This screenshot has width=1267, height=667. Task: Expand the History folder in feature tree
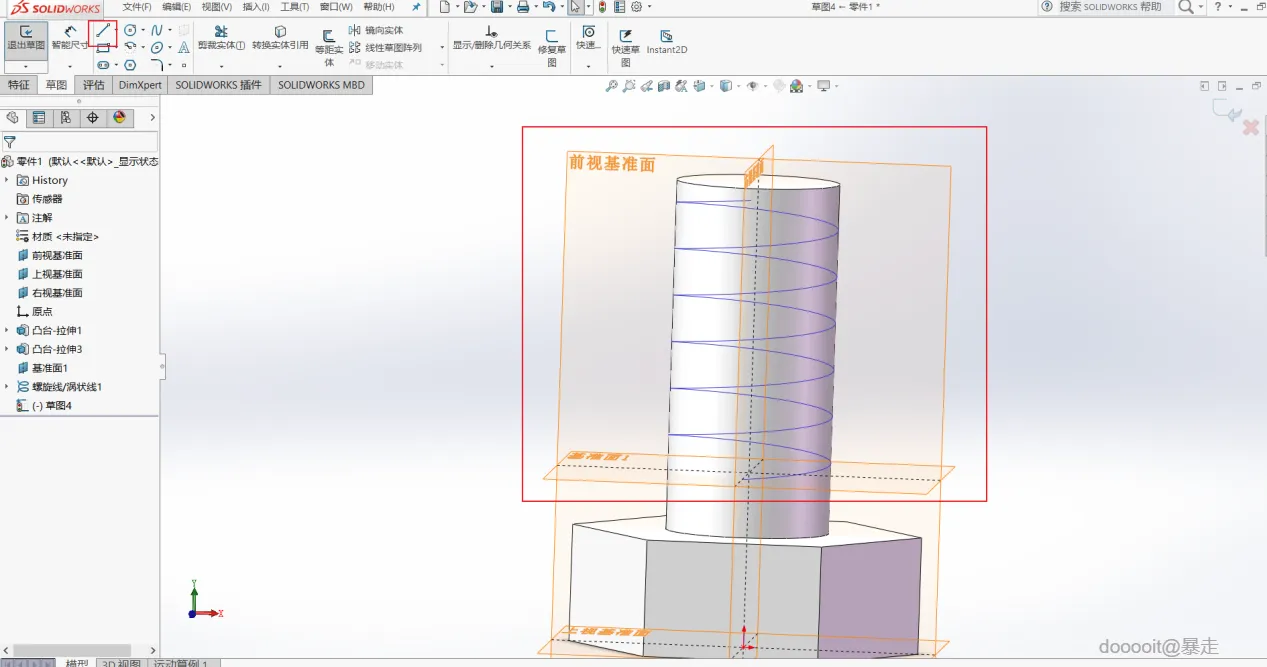click(7, 180)
